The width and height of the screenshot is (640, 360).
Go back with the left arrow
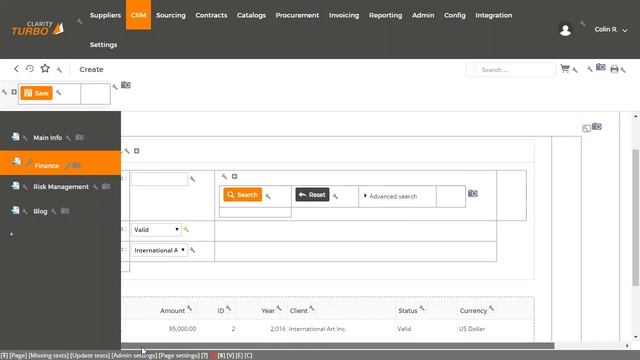coord(16,69)
